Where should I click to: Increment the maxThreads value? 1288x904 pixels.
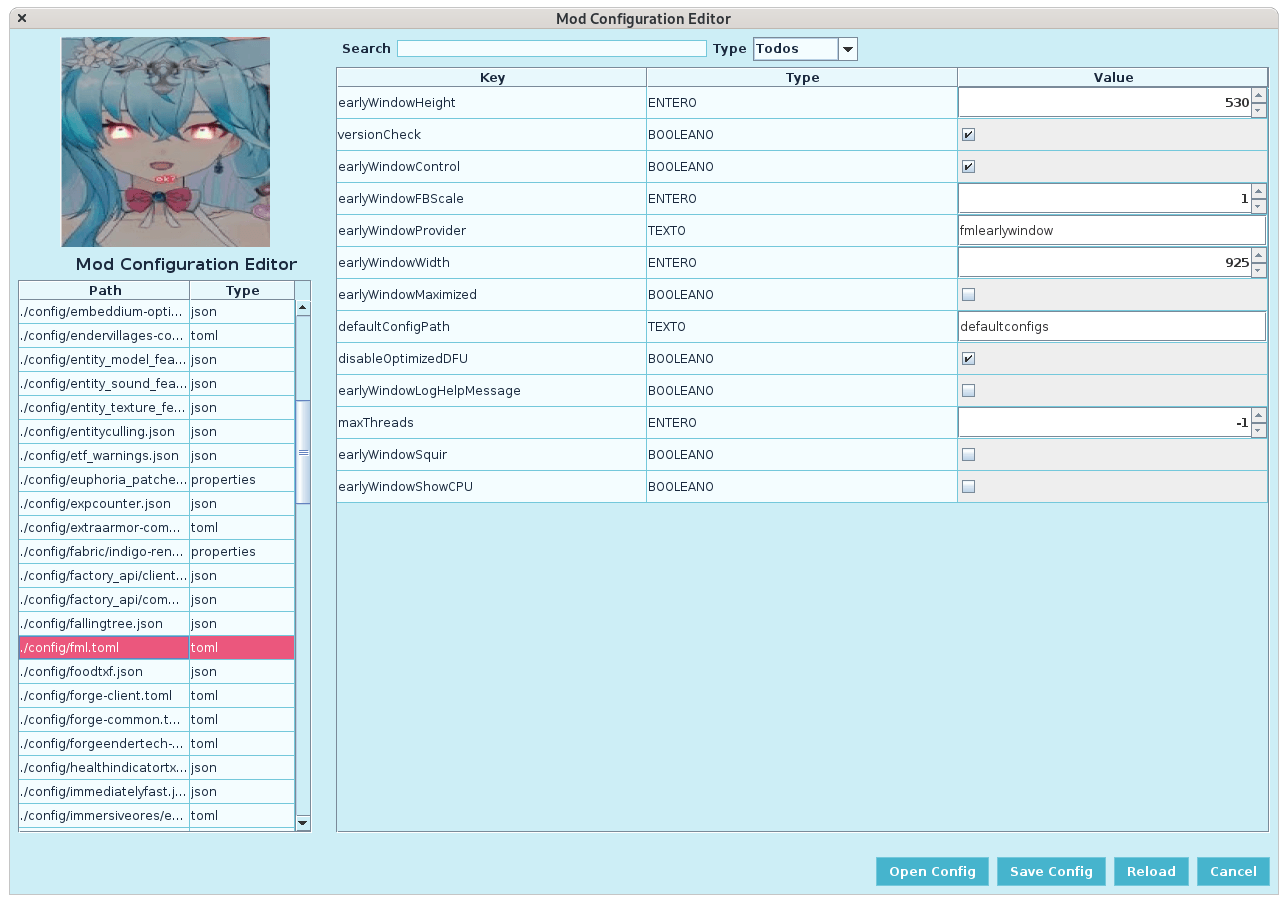(1259, 415)
